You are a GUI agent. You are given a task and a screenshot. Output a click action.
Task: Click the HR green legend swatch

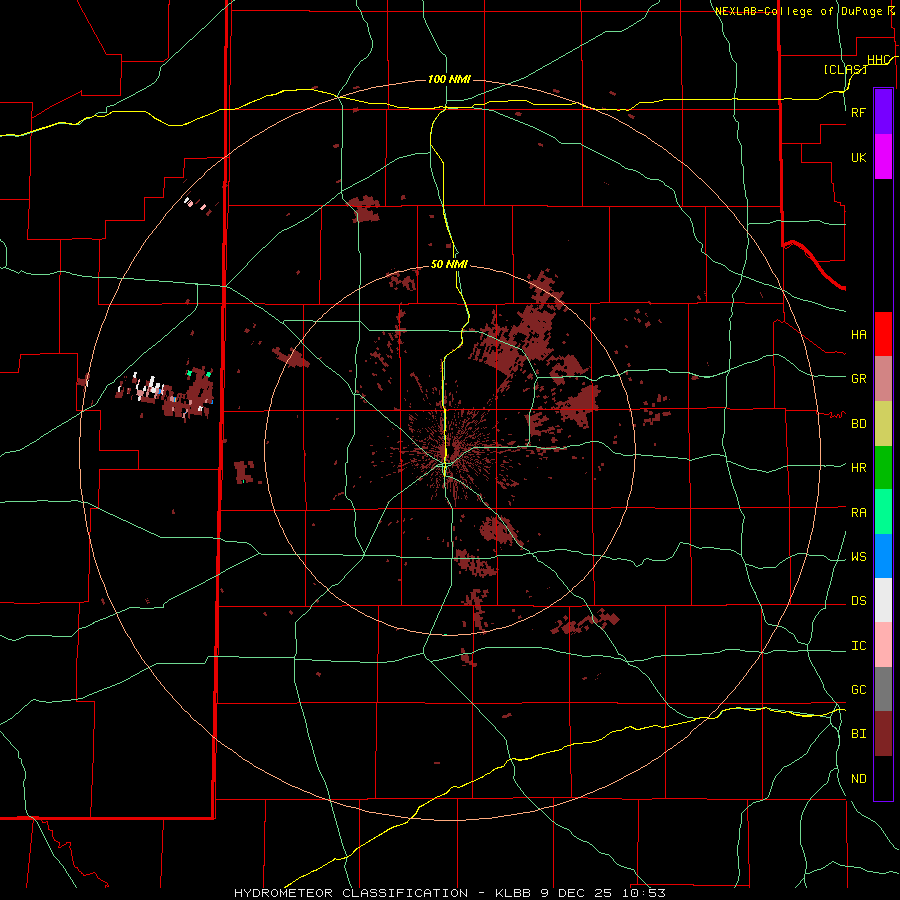coord(883,467)
